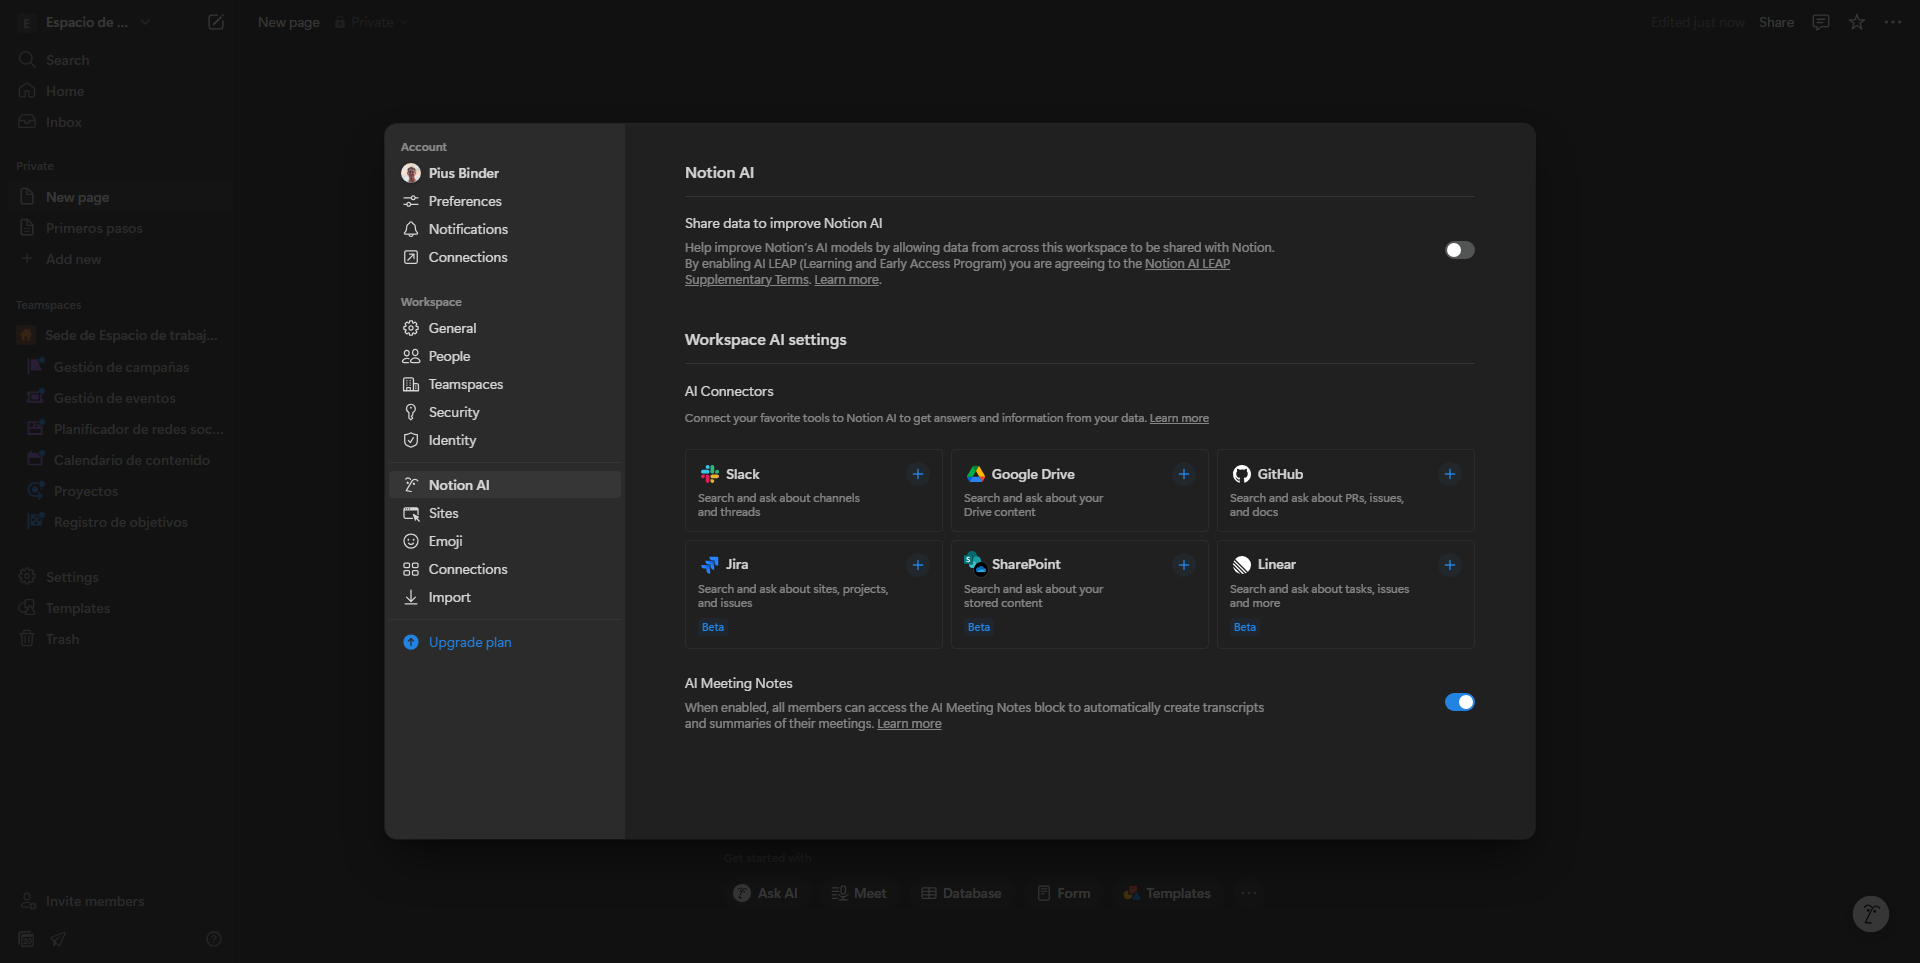Click the Jira logo icon
The height and width of the screenshot is (963, 1920).
[x=709, y=565]
